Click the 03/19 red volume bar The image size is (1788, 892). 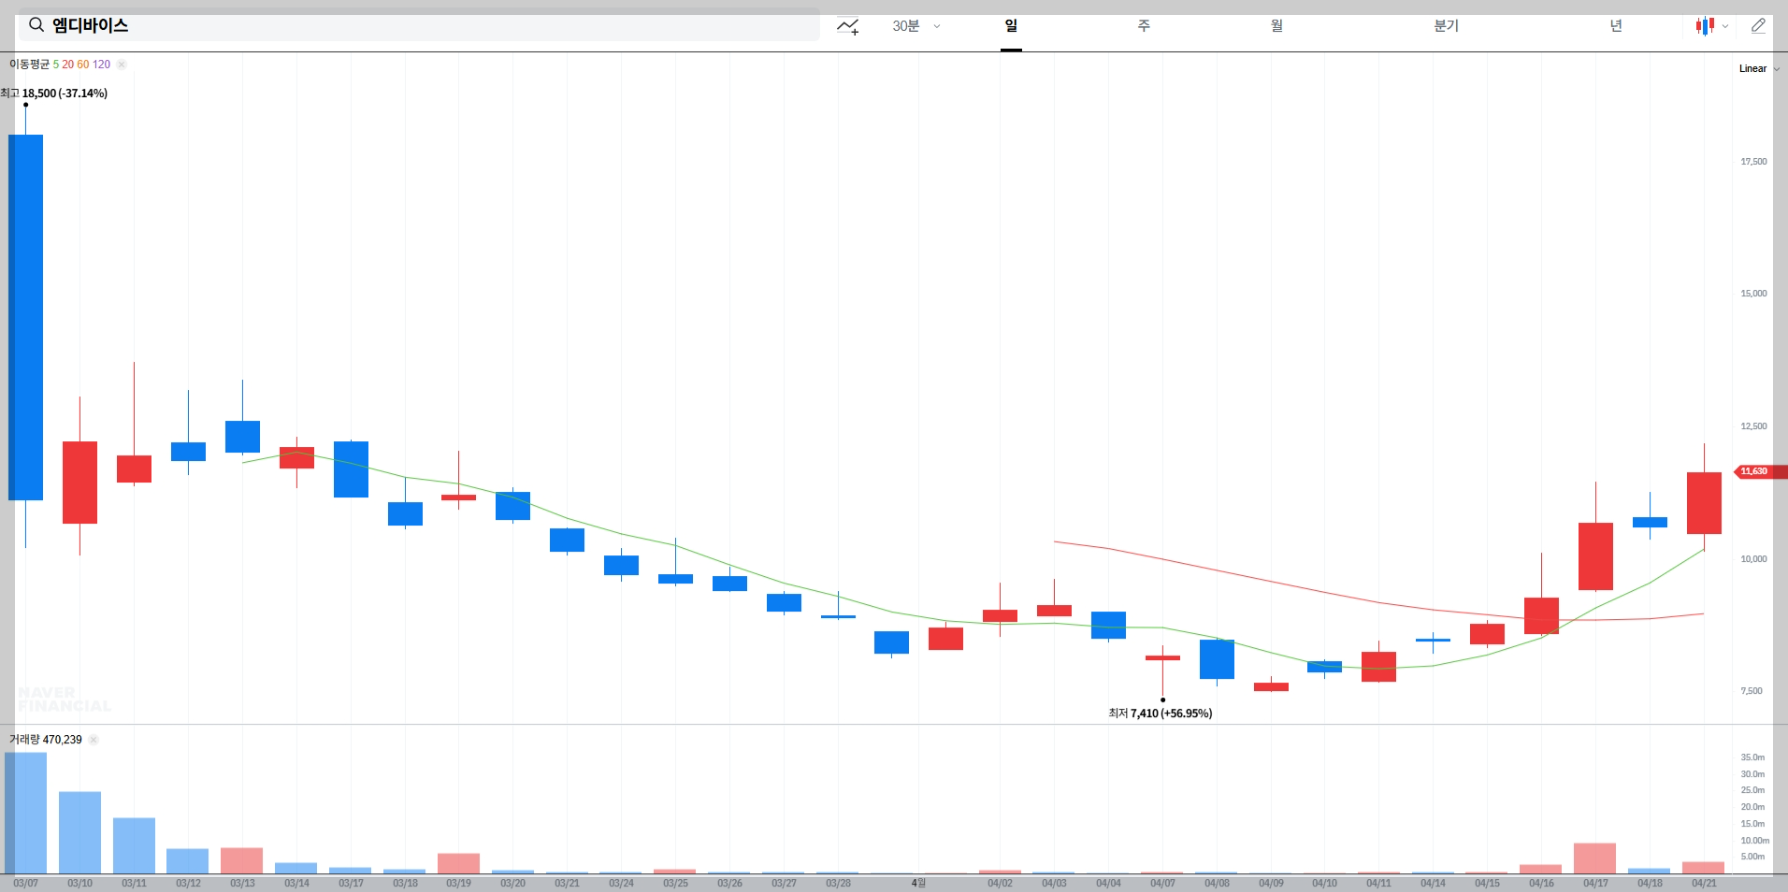(x=459, y=863)
